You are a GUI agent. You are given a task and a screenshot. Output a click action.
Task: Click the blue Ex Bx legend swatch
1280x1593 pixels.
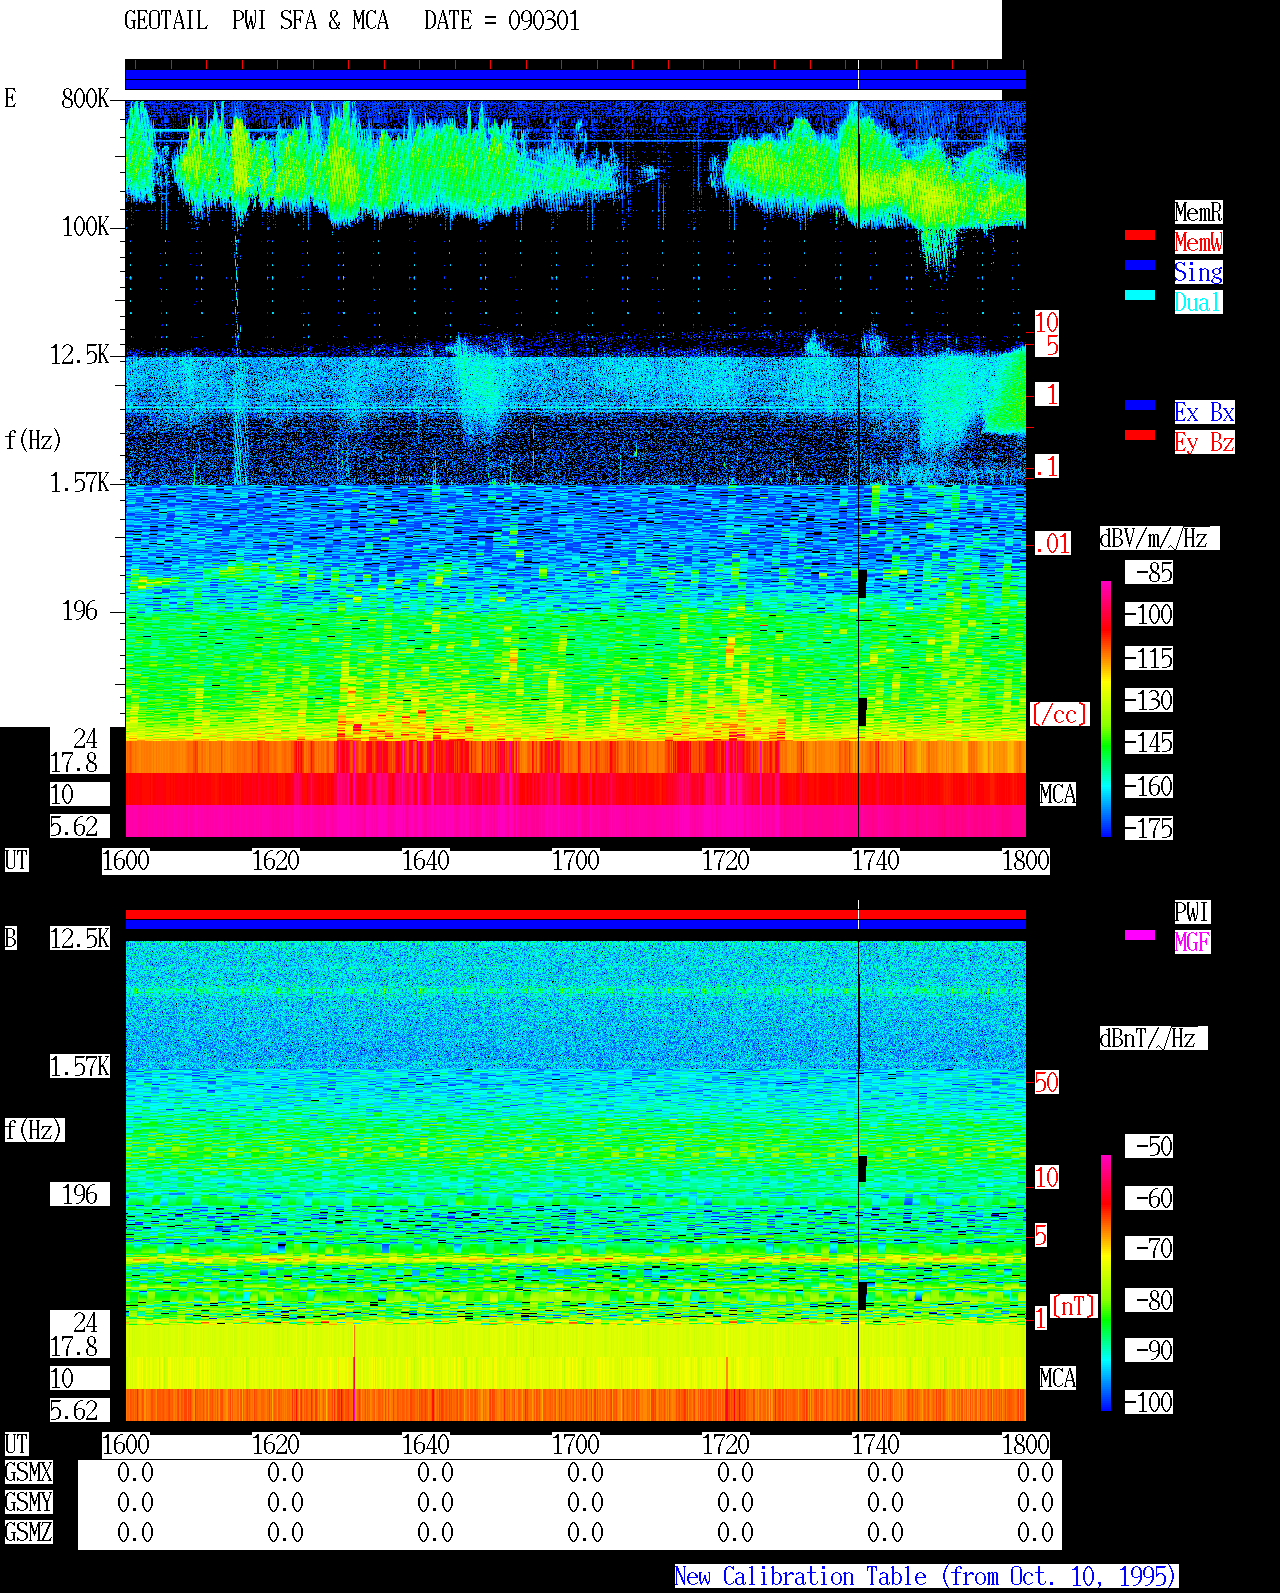[x=1140, y=405]
